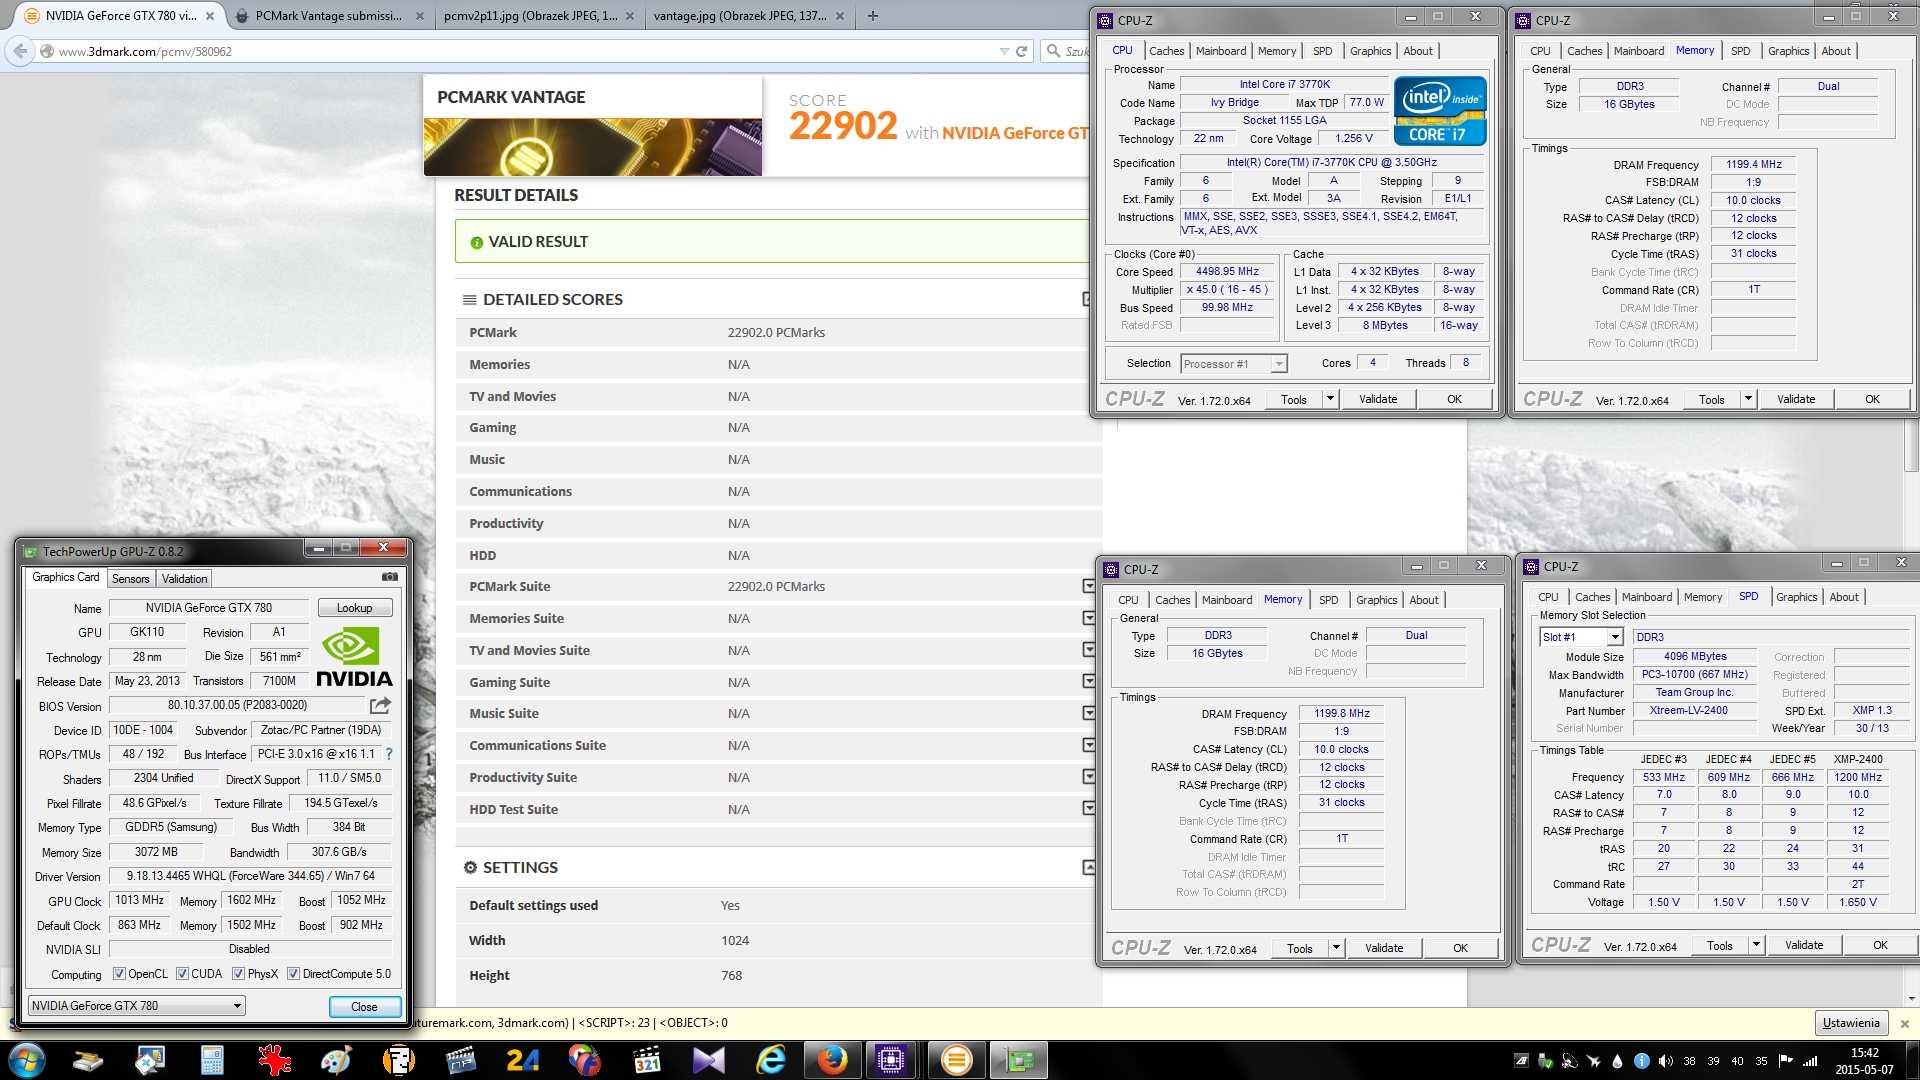Go back with the browser back arrow

pos(20,51)
